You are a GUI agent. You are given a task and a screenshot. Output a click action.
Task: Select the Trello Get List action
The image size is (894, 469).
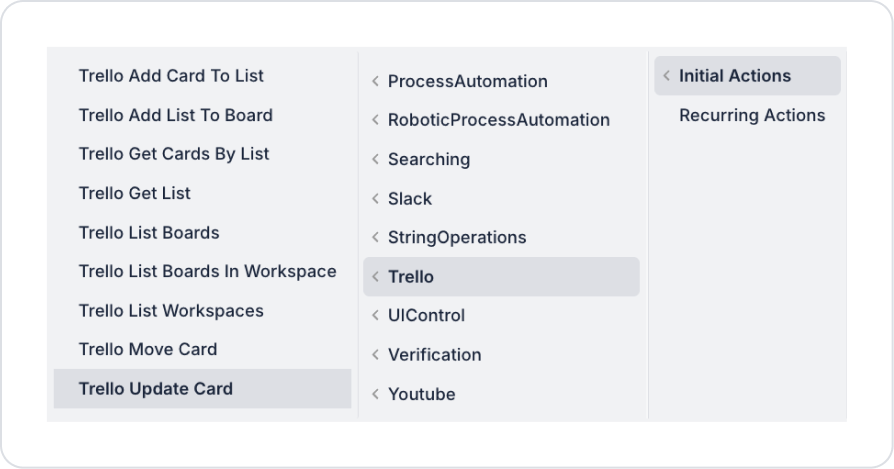pos(134,193)
